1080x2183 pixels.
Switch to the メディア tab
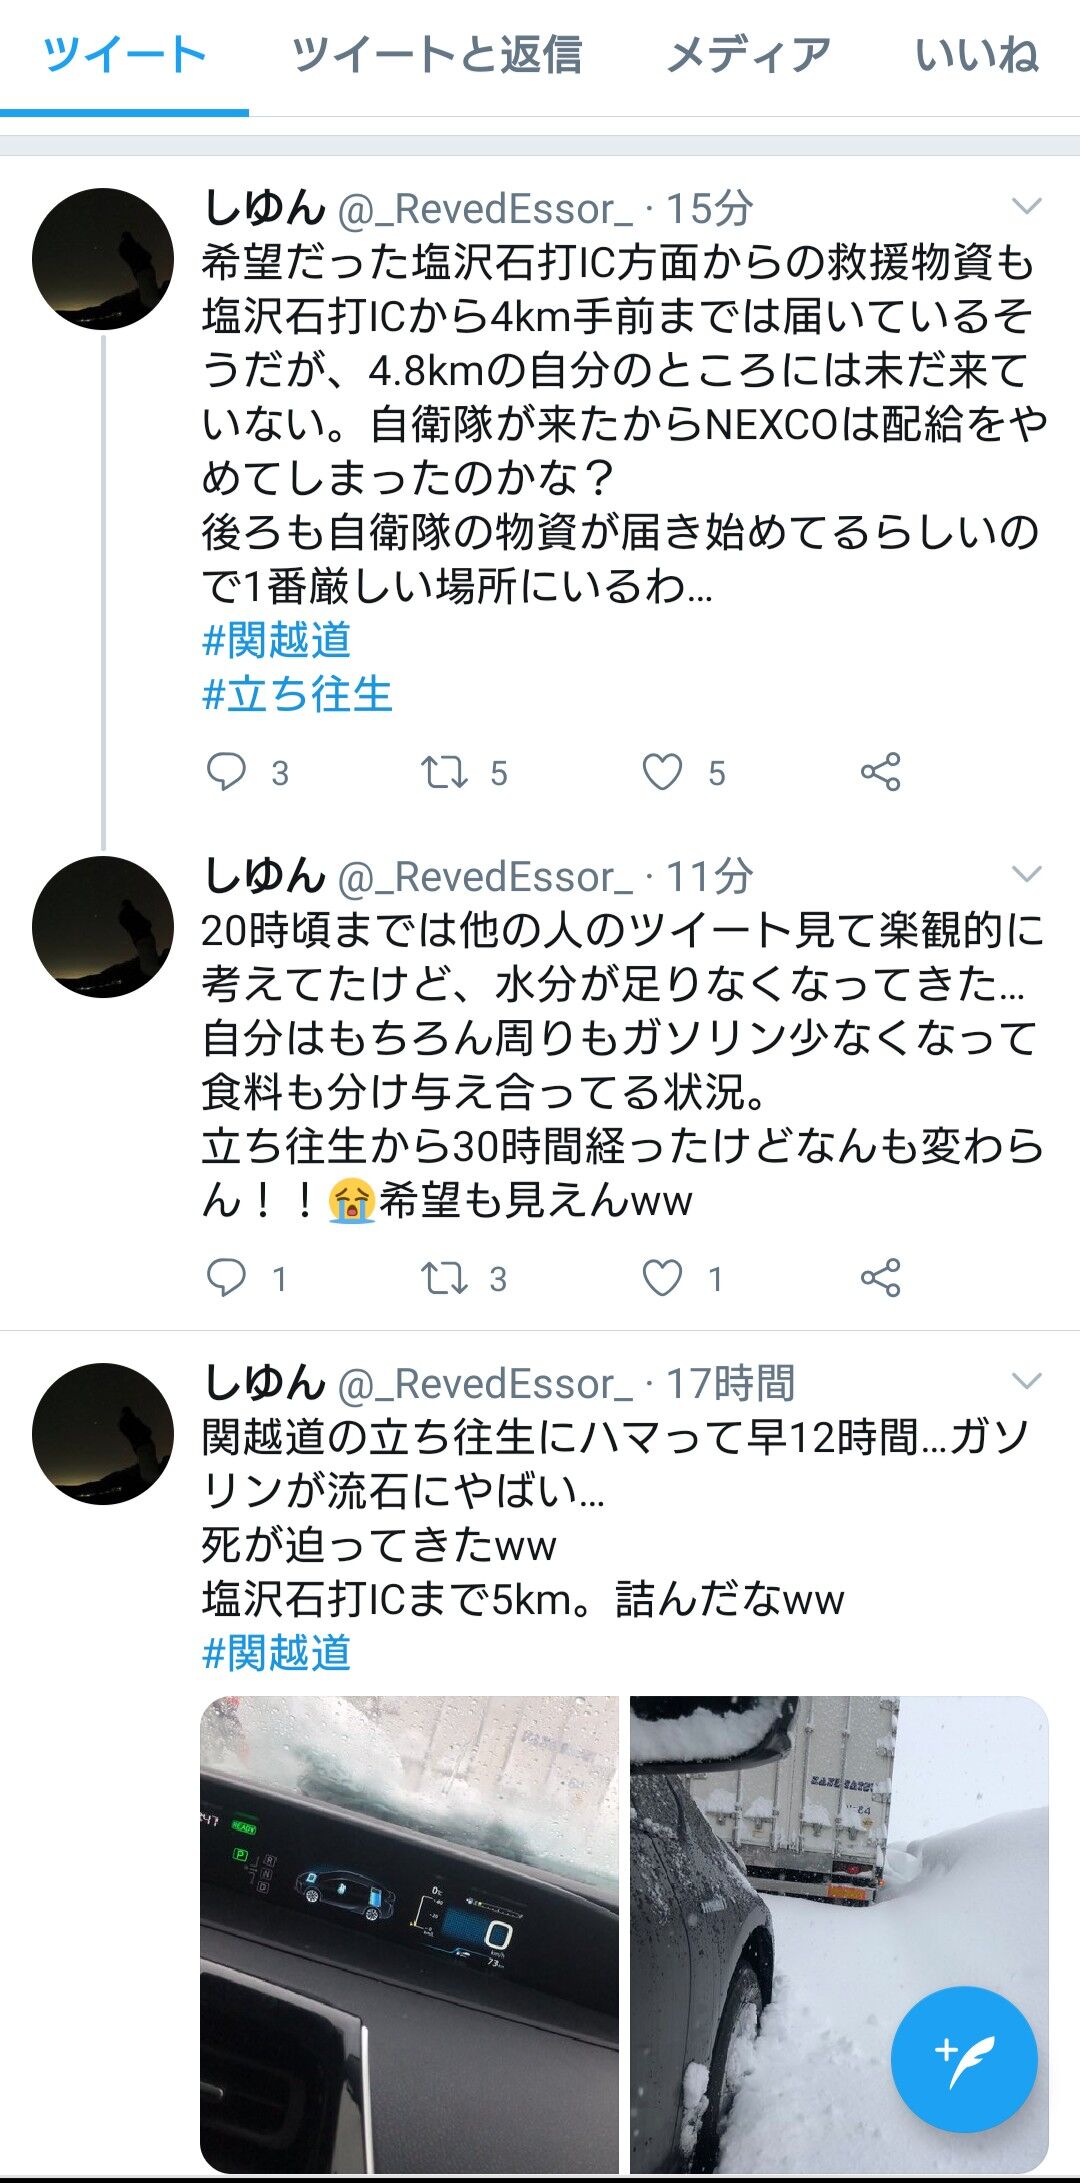click(x=748, y=55)
